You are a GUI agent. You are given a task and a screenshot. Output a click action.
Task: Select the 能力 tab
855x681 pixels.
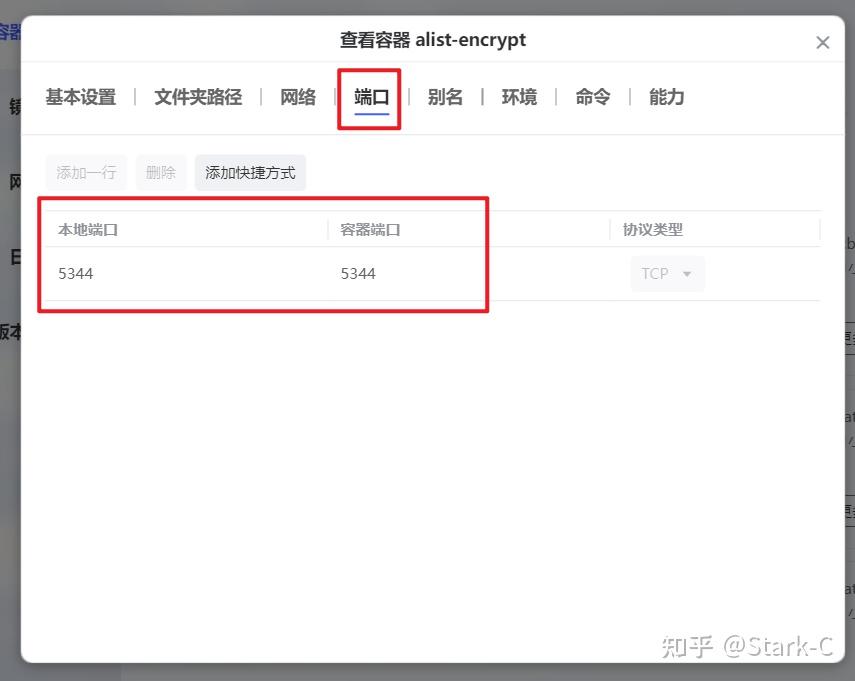666,97
